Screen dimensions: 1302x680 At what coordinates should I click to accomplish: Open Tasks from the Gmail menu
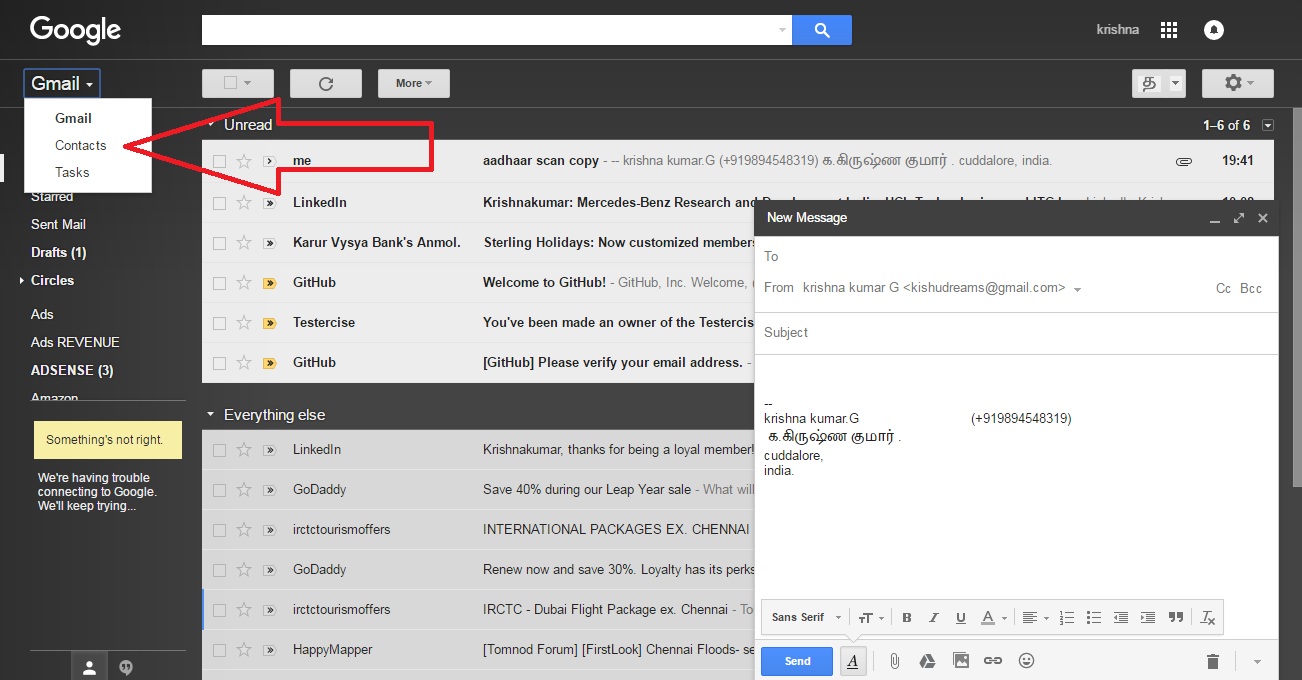click(72, 172)
